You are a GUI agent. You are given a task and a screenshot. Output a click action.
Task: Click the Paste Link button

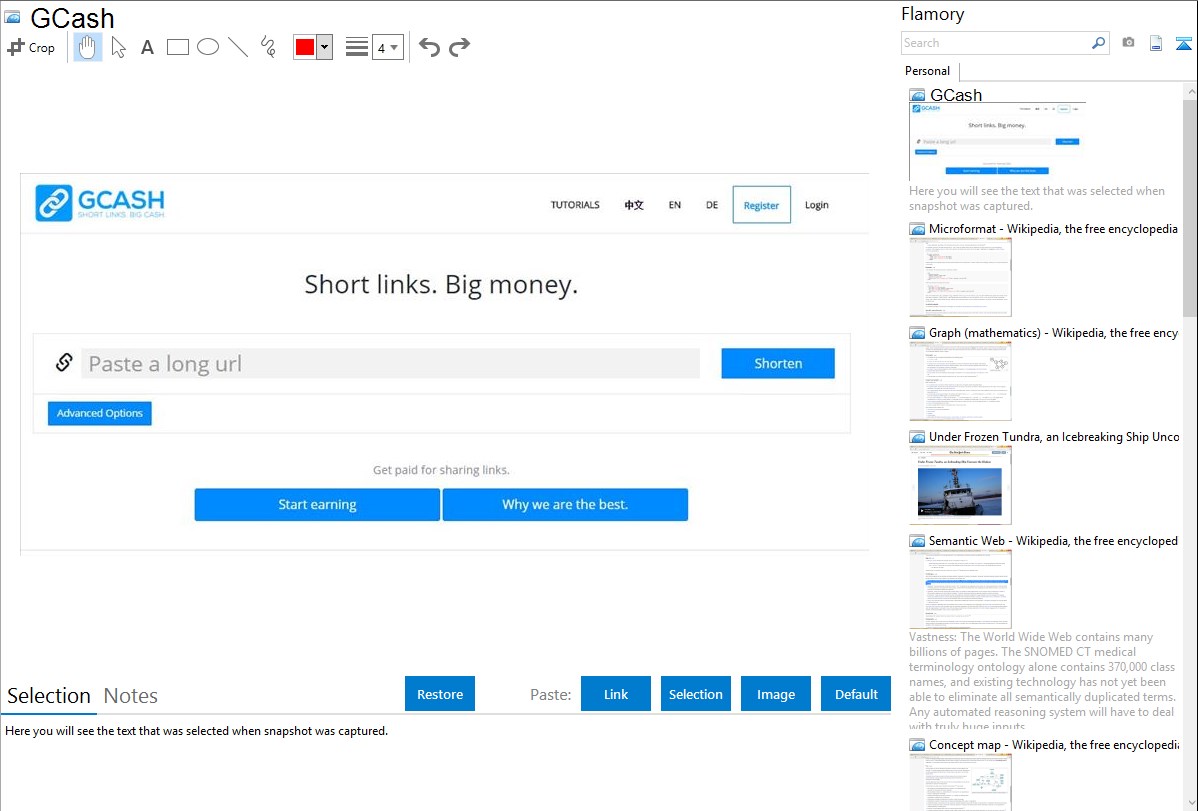click(616, 694)
